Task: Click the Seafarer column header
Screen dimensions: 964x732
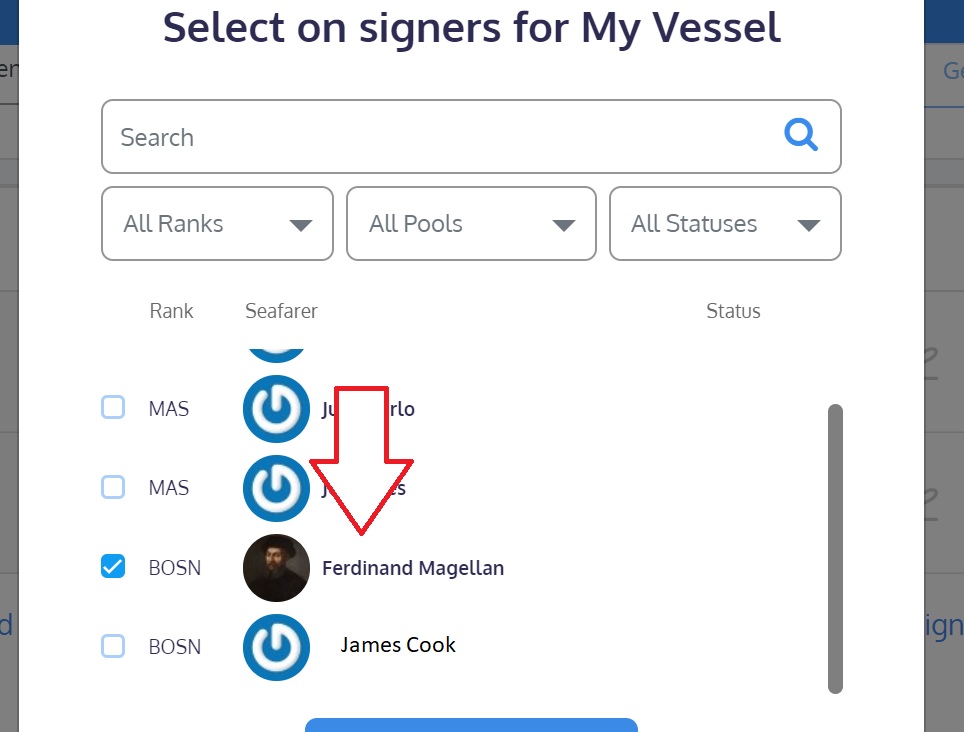Action: (x=281, y=311)
